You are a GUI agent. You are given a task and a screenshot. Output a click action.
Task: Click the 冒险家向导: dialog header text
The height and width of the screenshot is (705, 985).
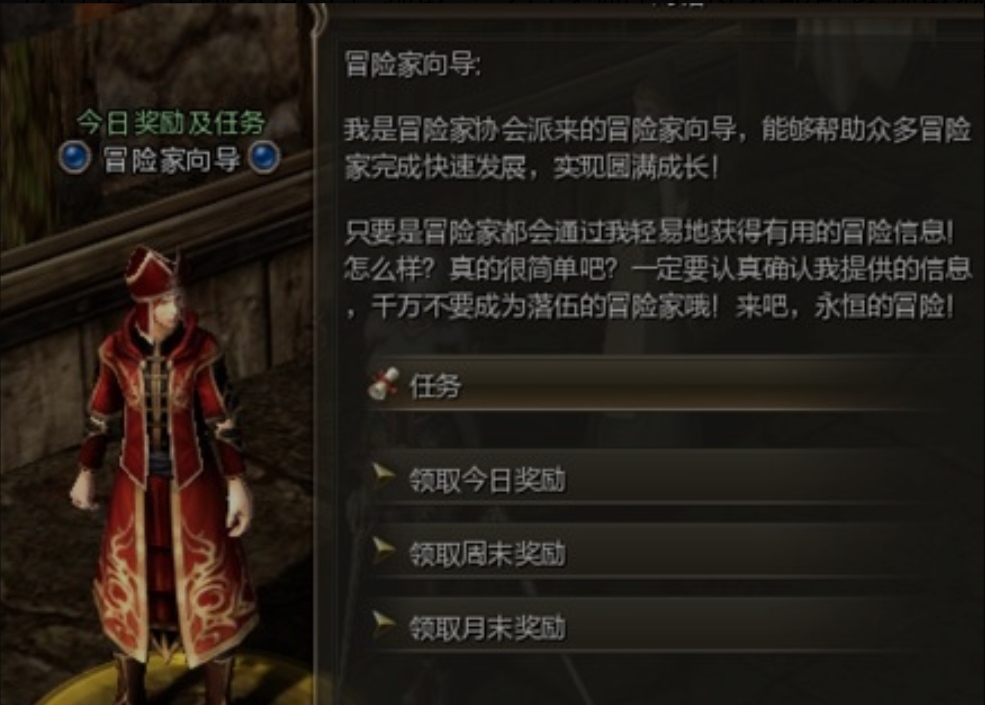click(x=413, y=64)
